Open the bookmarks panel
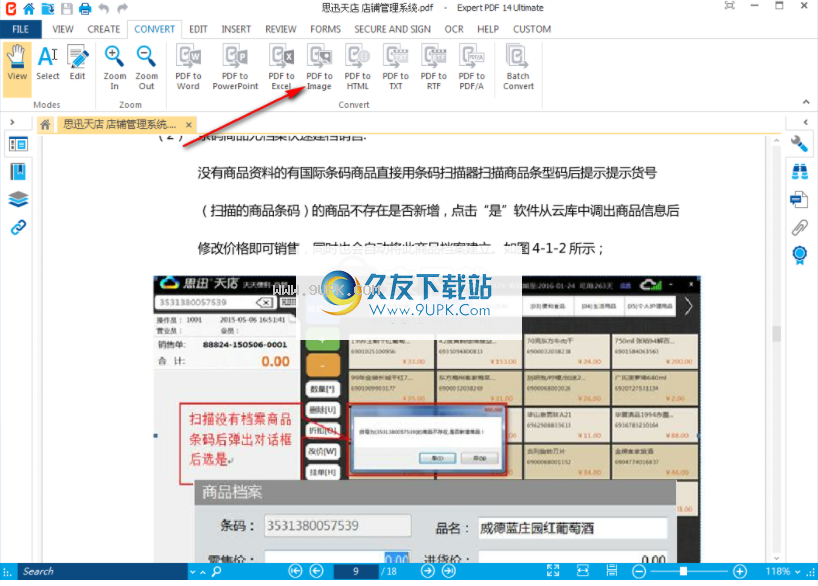 point(18,172)
